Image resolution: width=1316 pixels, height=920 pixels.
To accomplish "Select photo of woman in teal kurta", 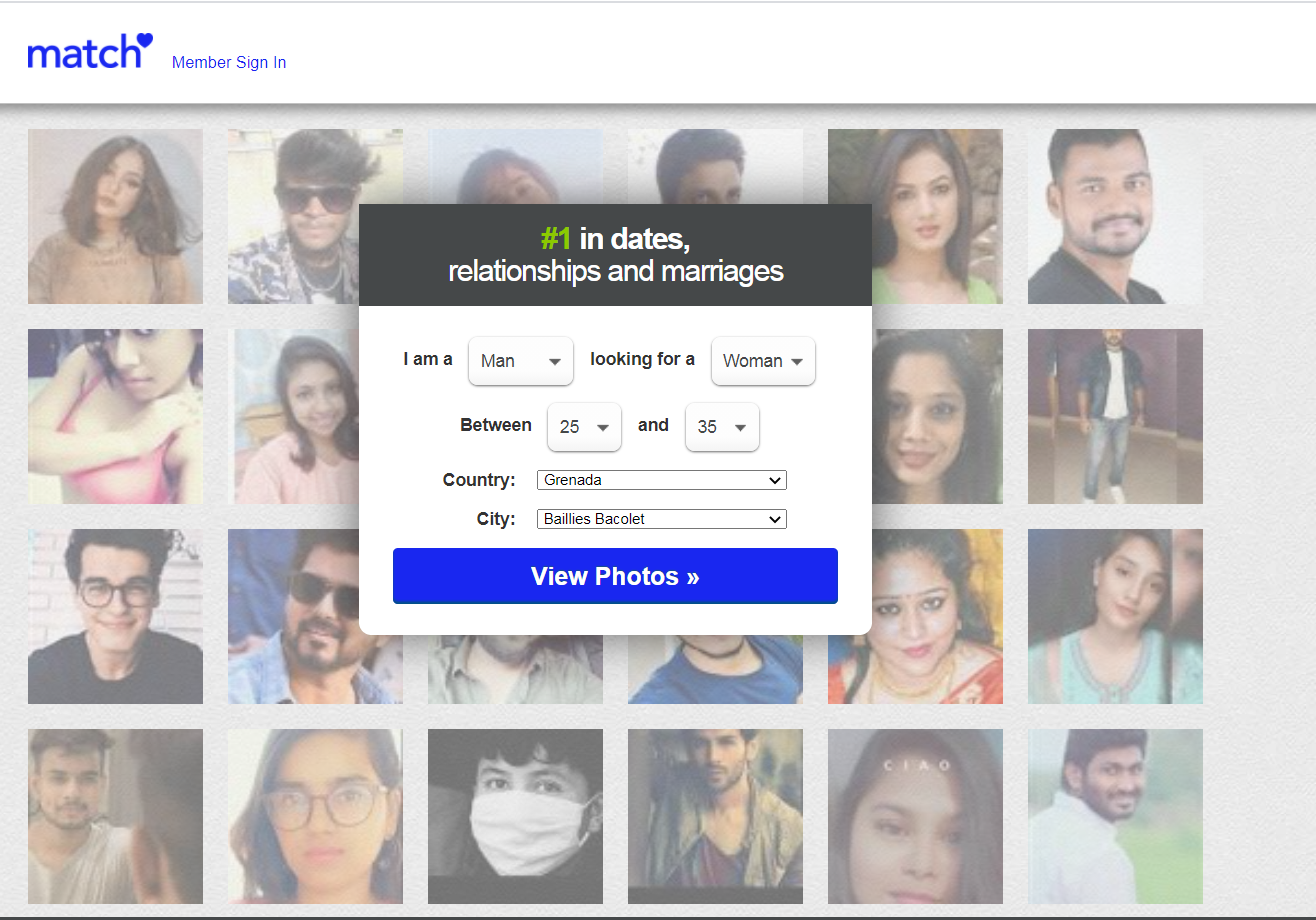I will (1115, 616).
